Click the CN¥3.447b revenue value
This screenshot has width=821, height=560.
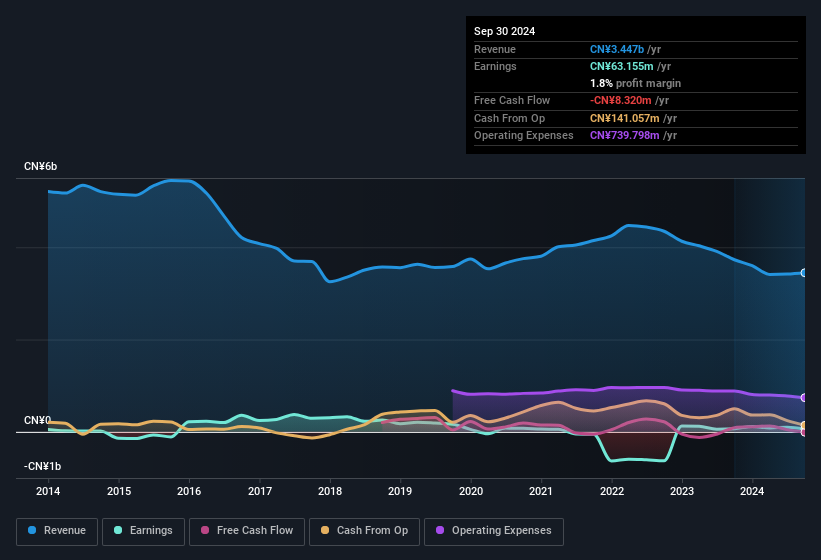(x=617, y=49)
